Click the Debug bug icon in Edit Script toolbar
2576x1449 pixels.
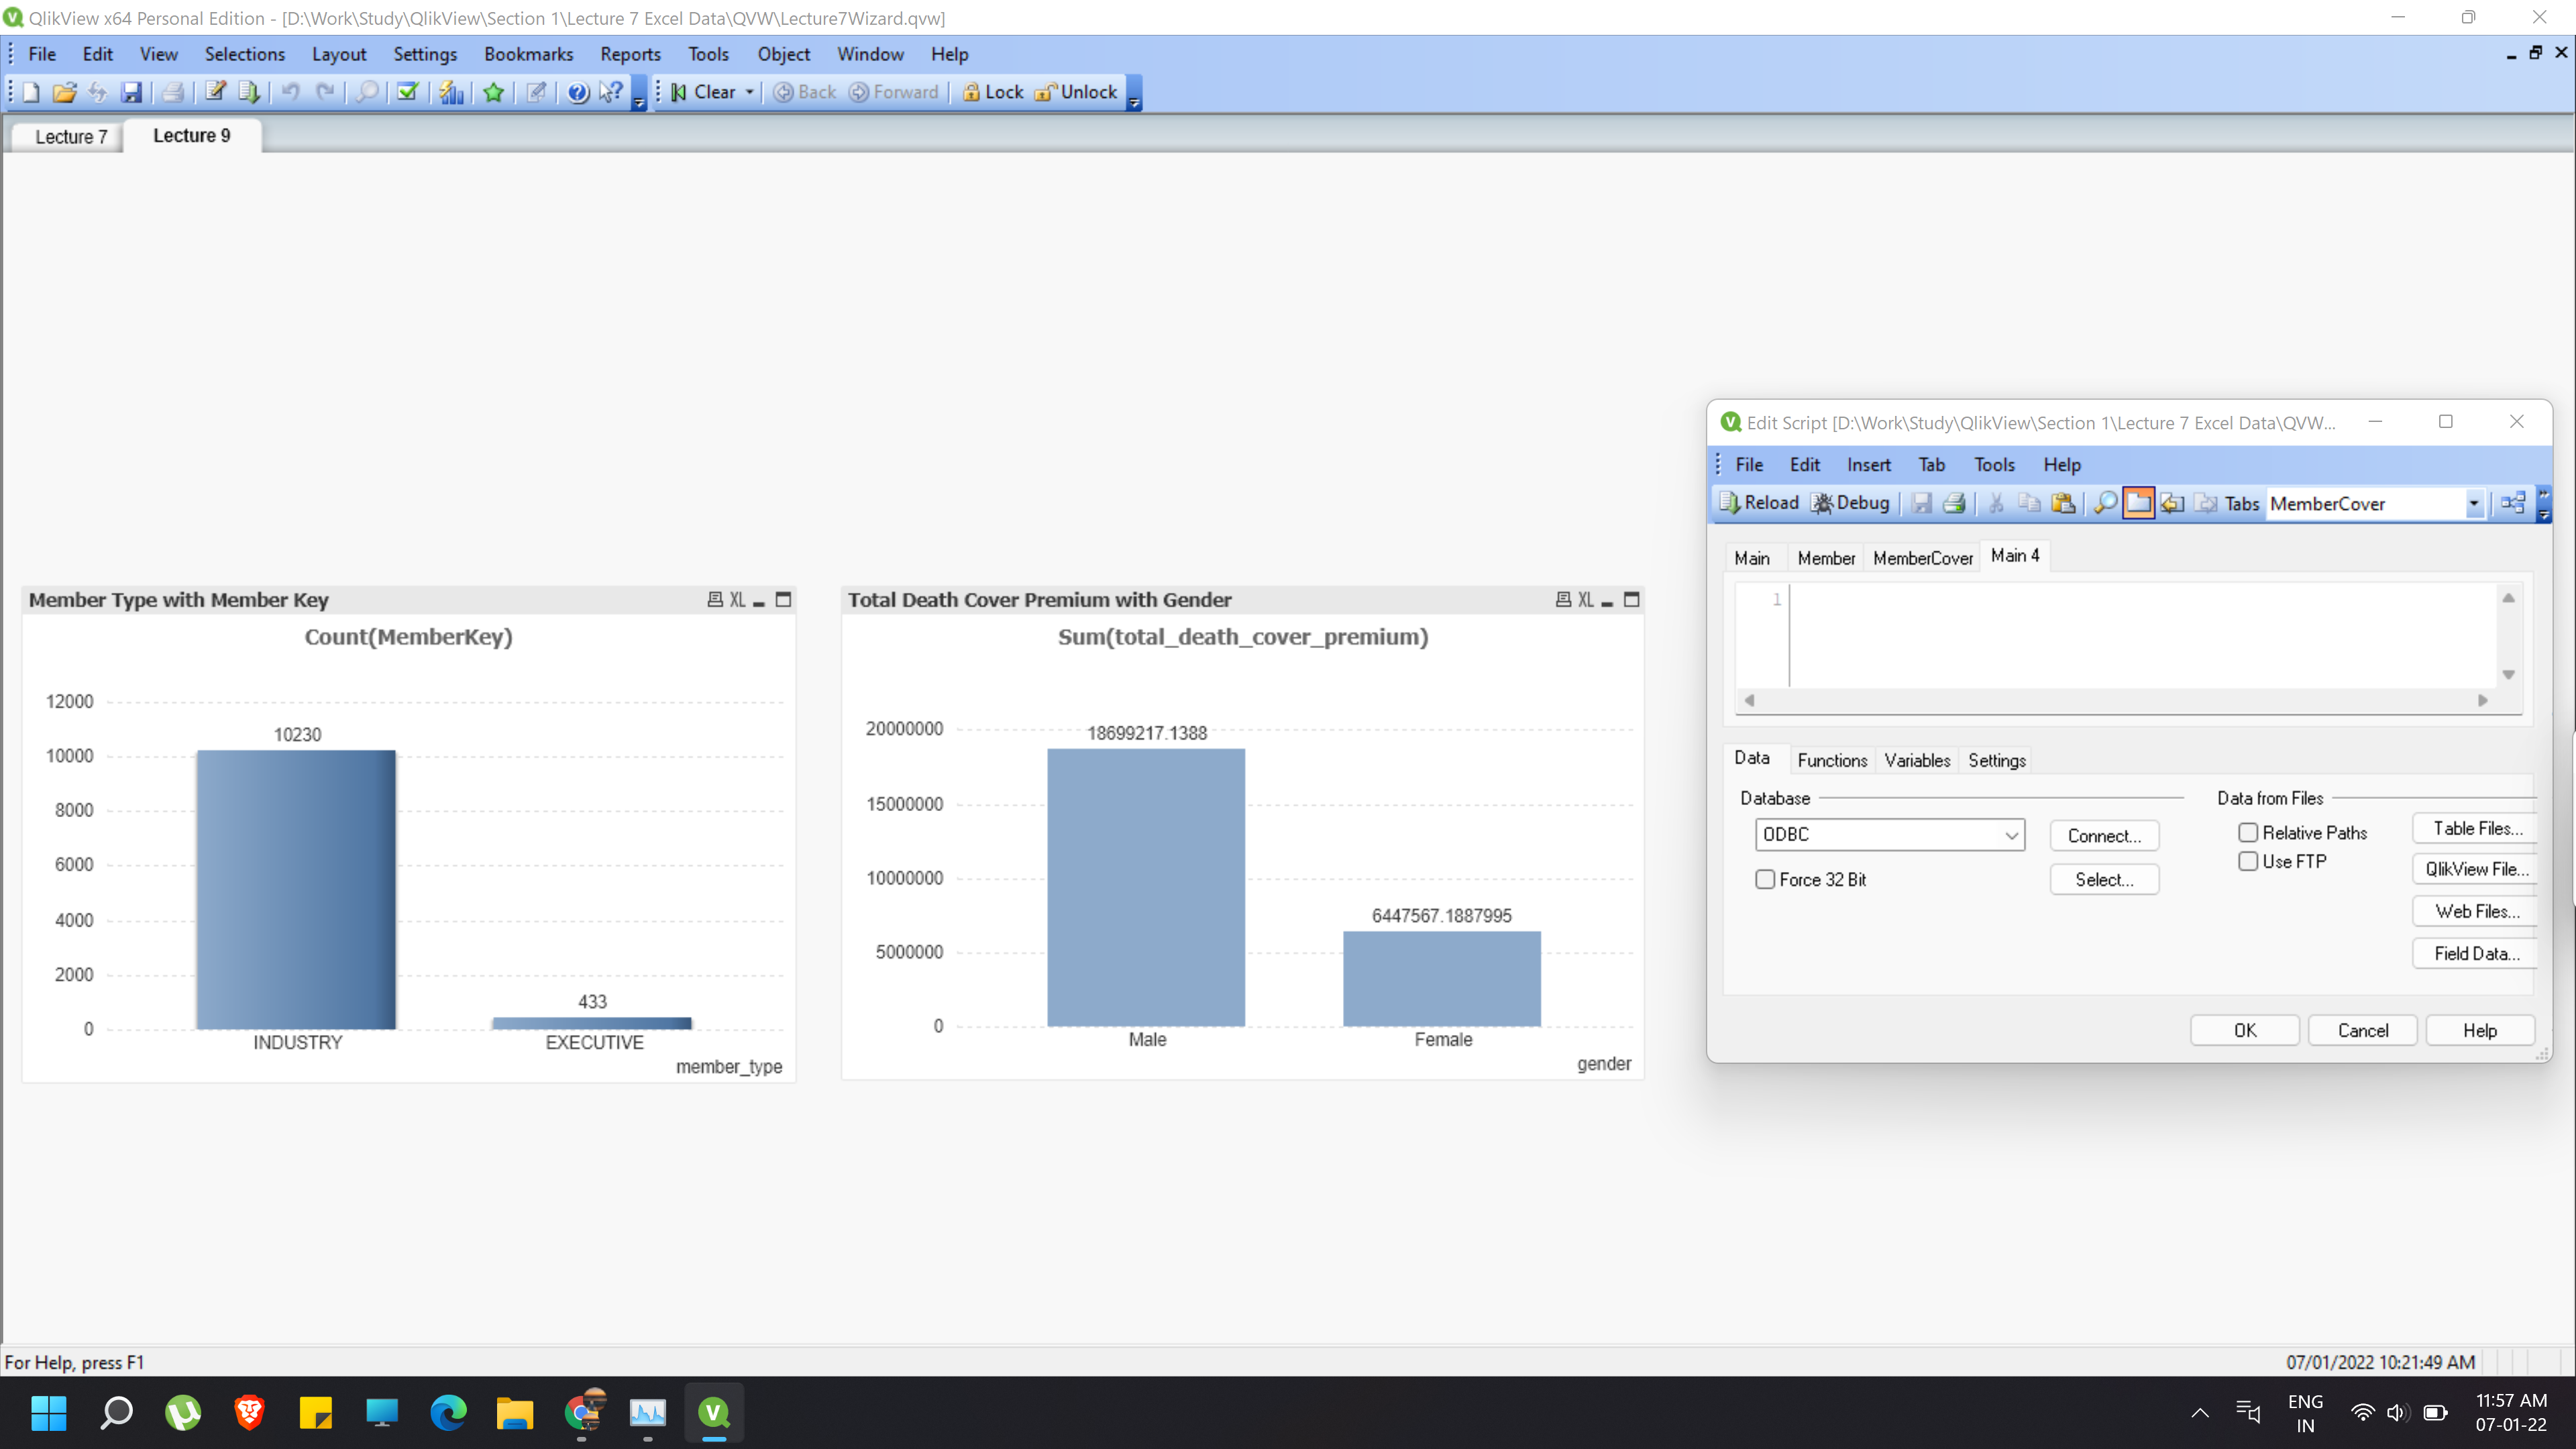click(x=1824, y=503)
